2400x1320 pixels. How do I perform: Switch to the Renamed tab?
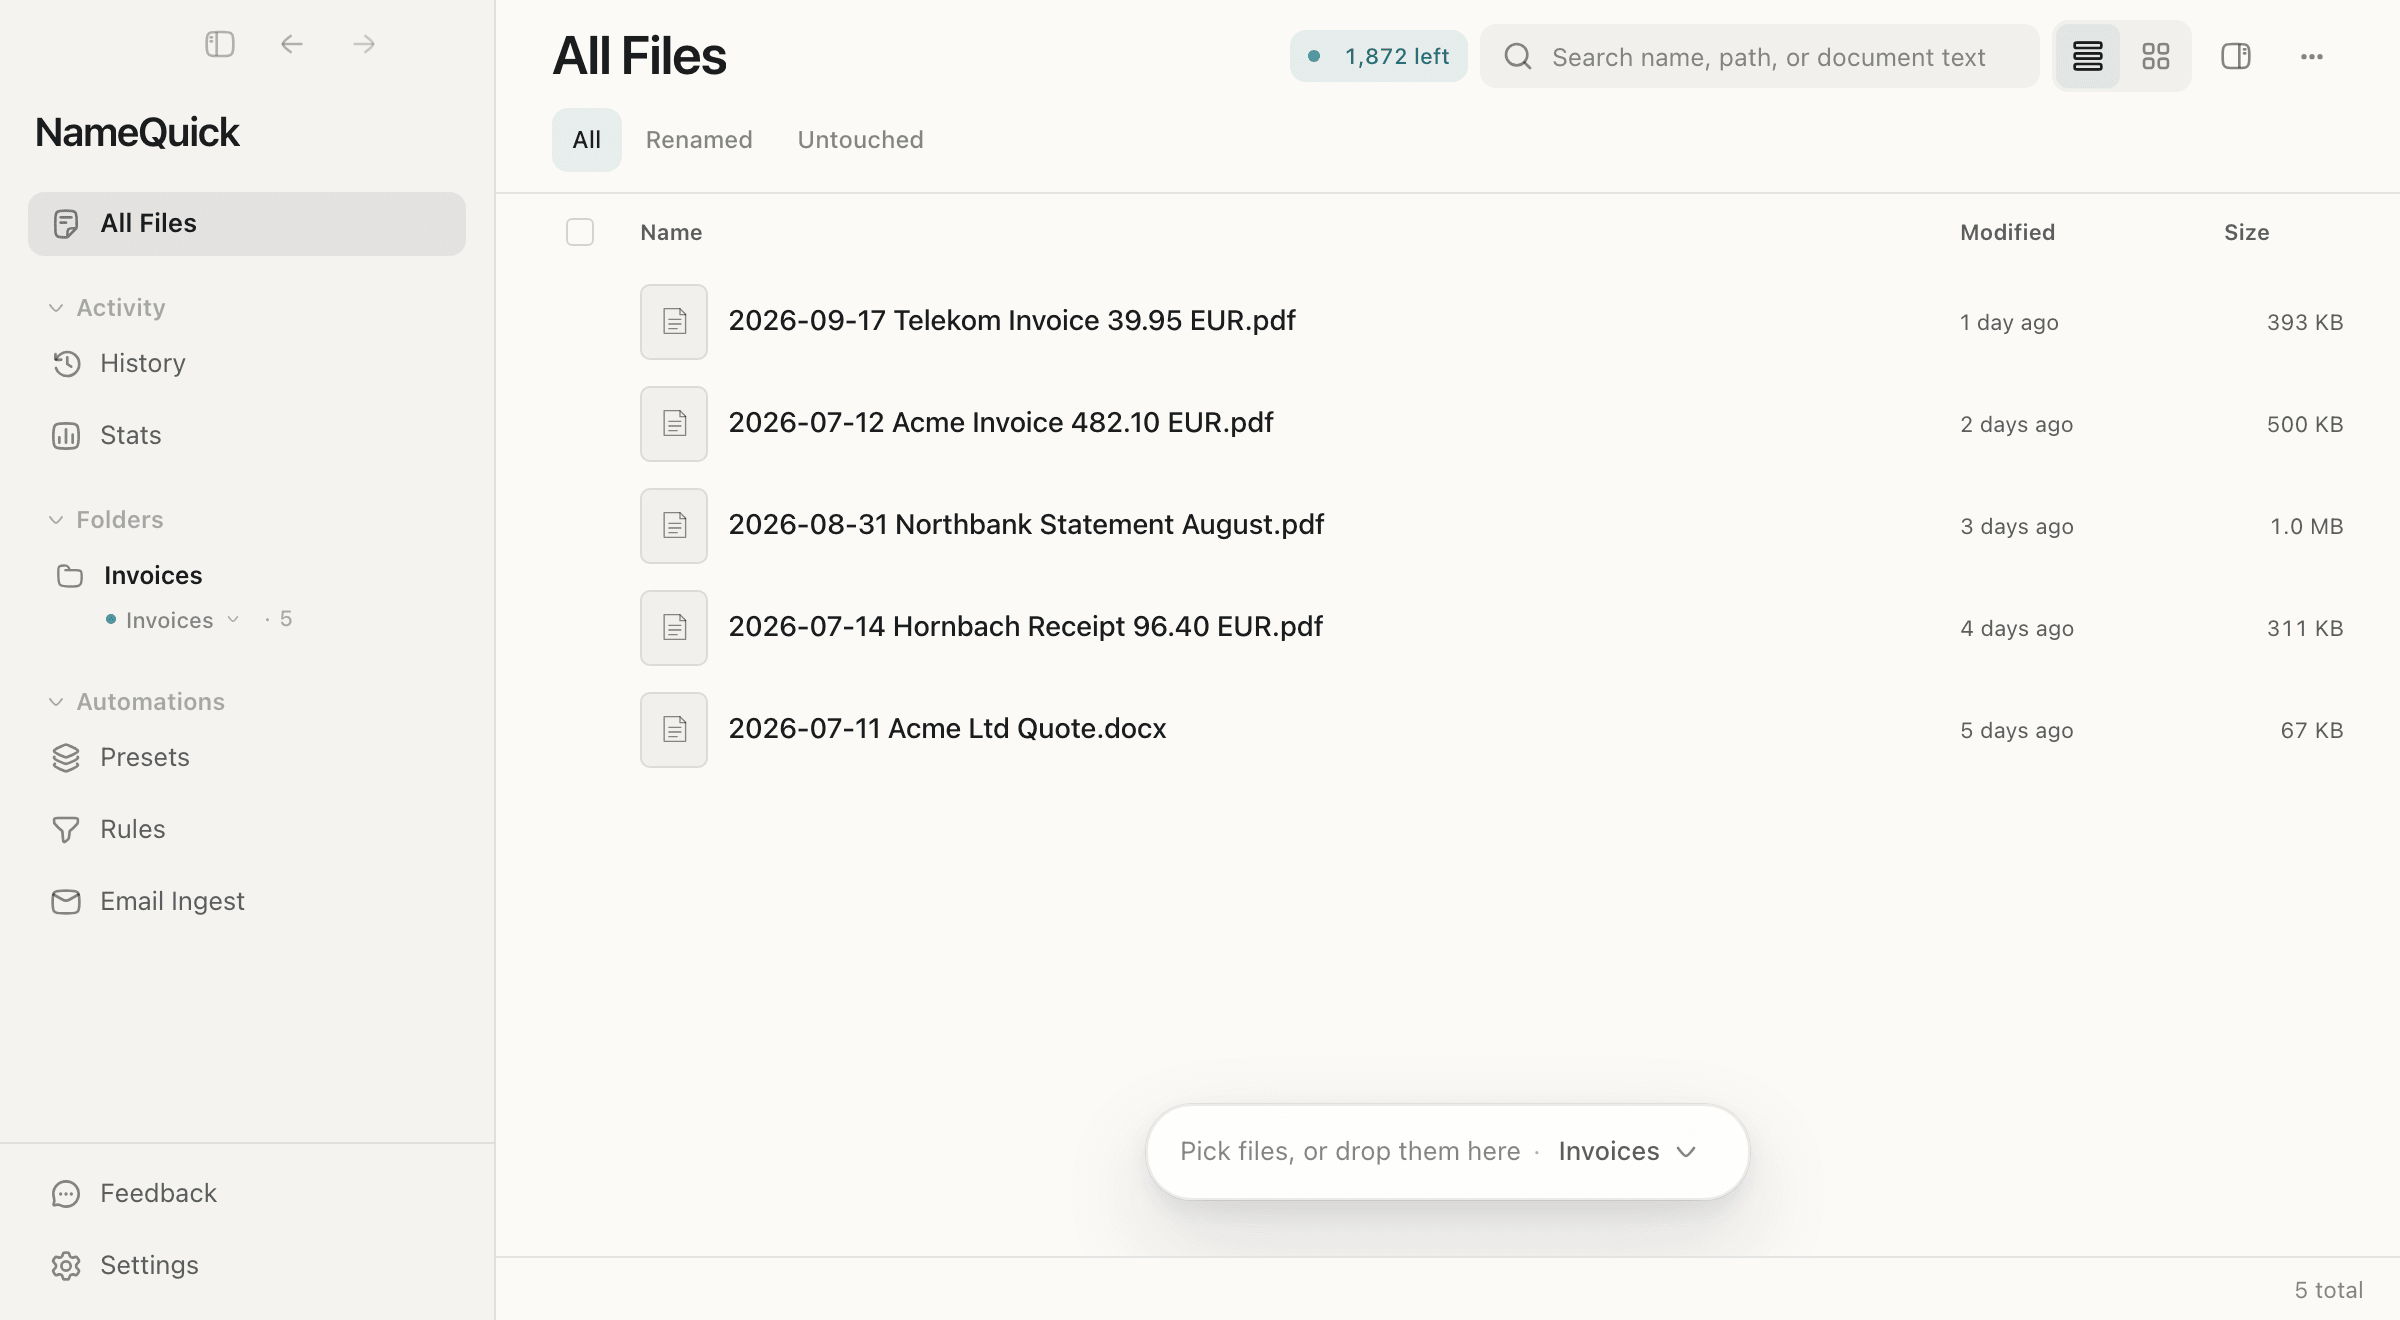tap(699, 140)
